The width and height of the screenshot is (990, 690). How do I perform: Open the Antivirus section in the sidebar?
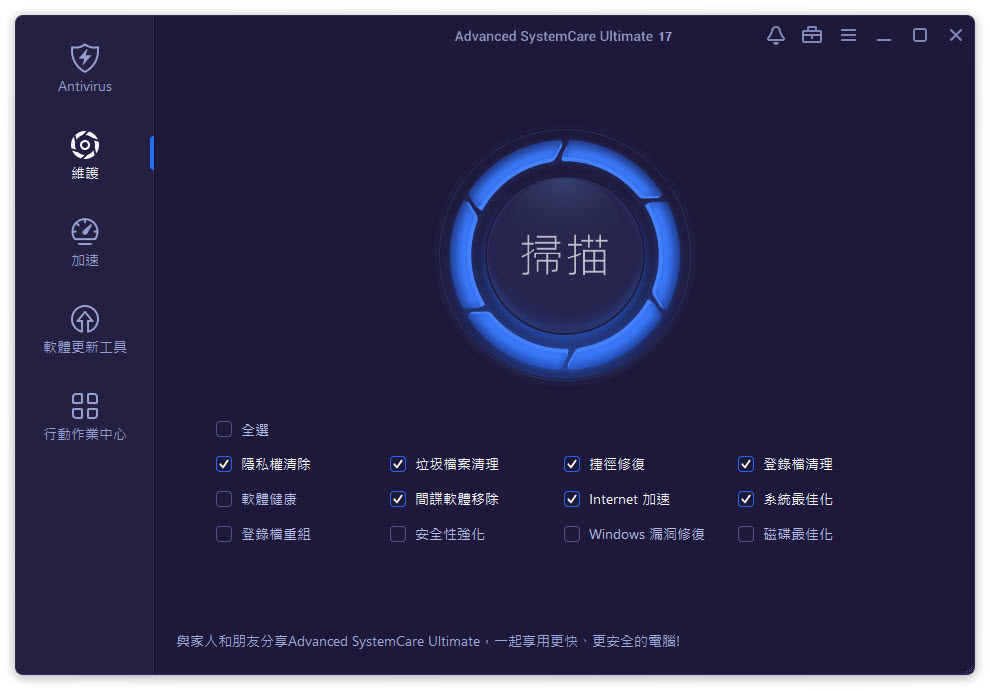(85, 66)
